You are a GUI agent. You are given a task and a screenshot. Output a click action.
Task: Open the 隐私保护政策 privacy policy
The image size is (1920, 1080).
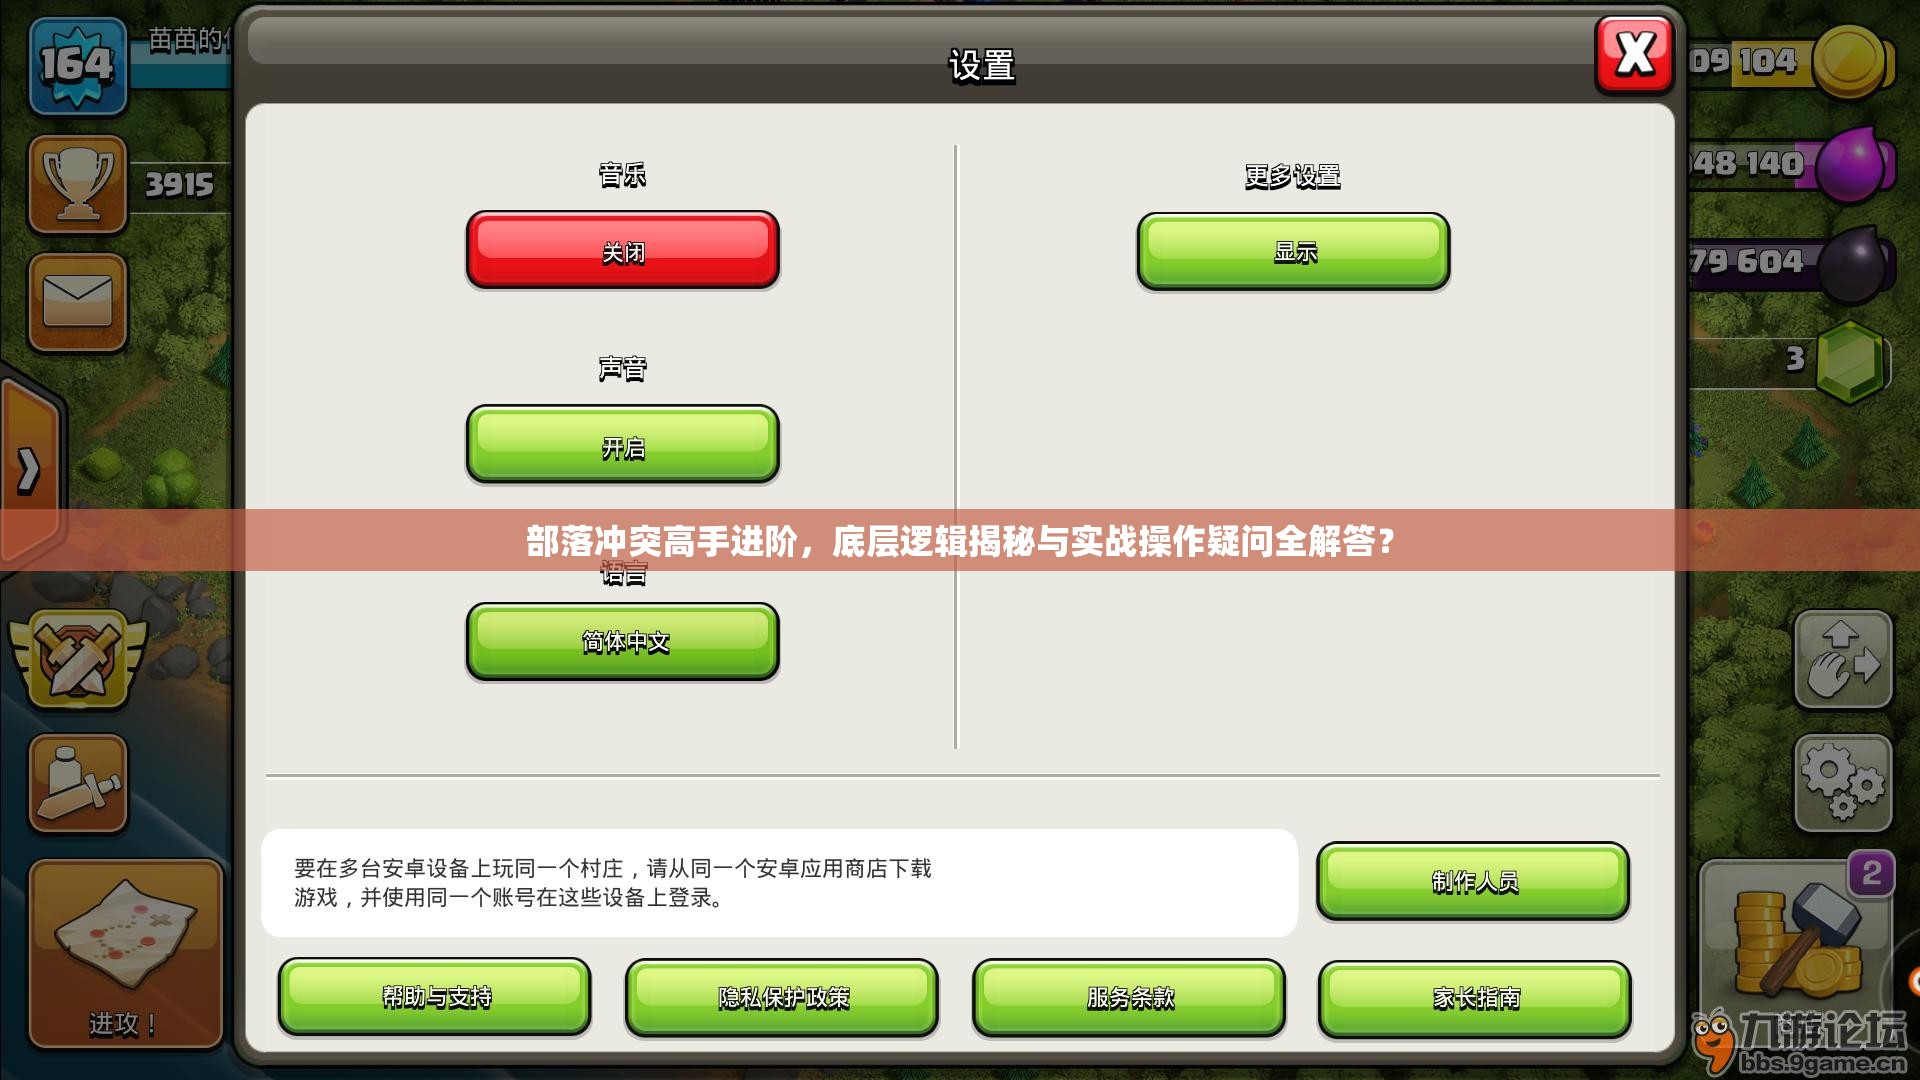pos(782,998)
